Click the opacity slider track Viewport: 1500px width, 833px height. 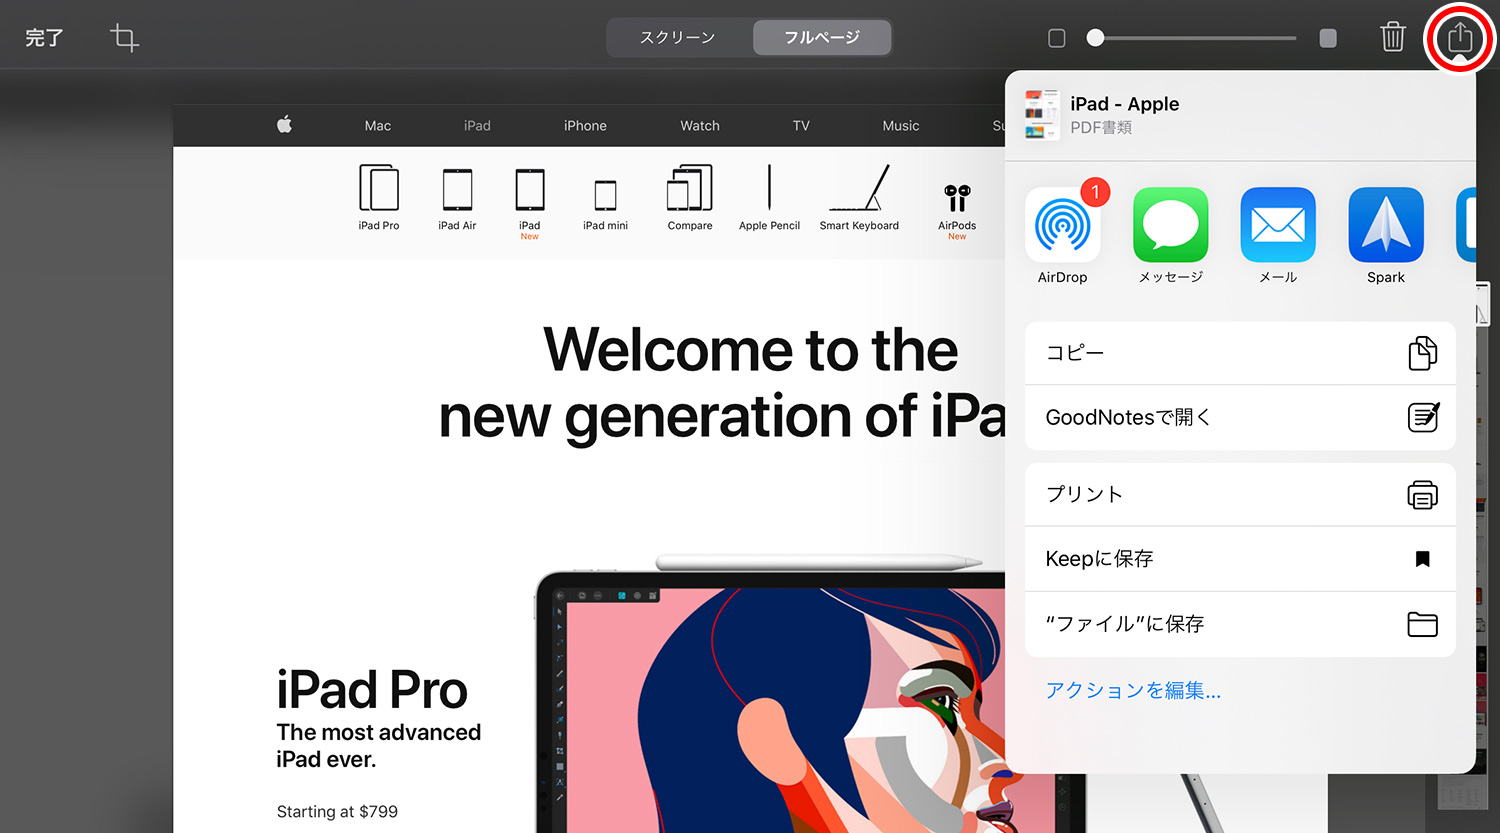1196,38
